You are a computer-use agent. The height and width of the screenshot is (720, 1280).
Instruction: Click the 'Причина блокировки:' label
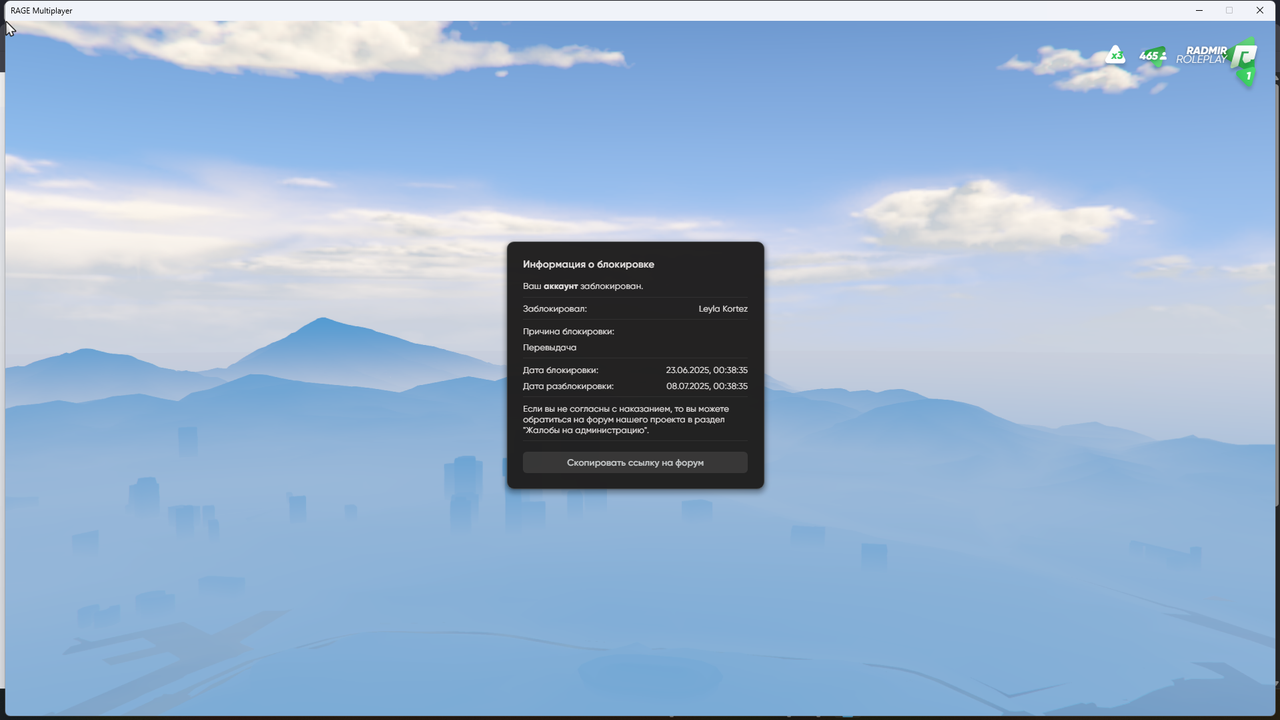(569, 331)
